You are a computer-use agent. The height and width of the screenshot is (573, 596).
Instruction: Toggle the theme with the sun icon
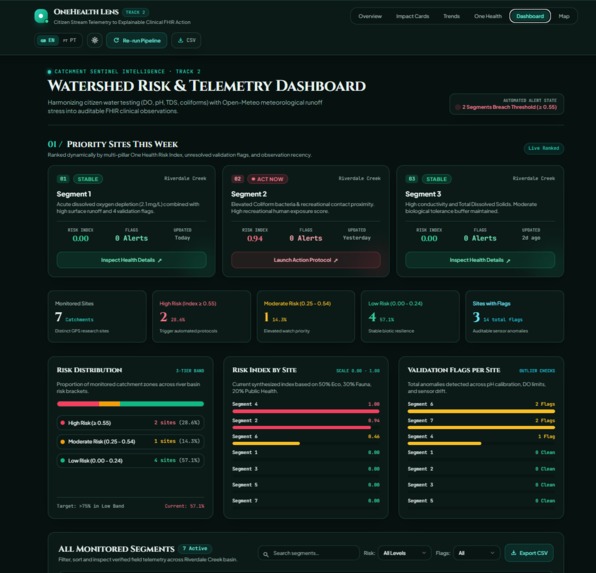(95, 40)
